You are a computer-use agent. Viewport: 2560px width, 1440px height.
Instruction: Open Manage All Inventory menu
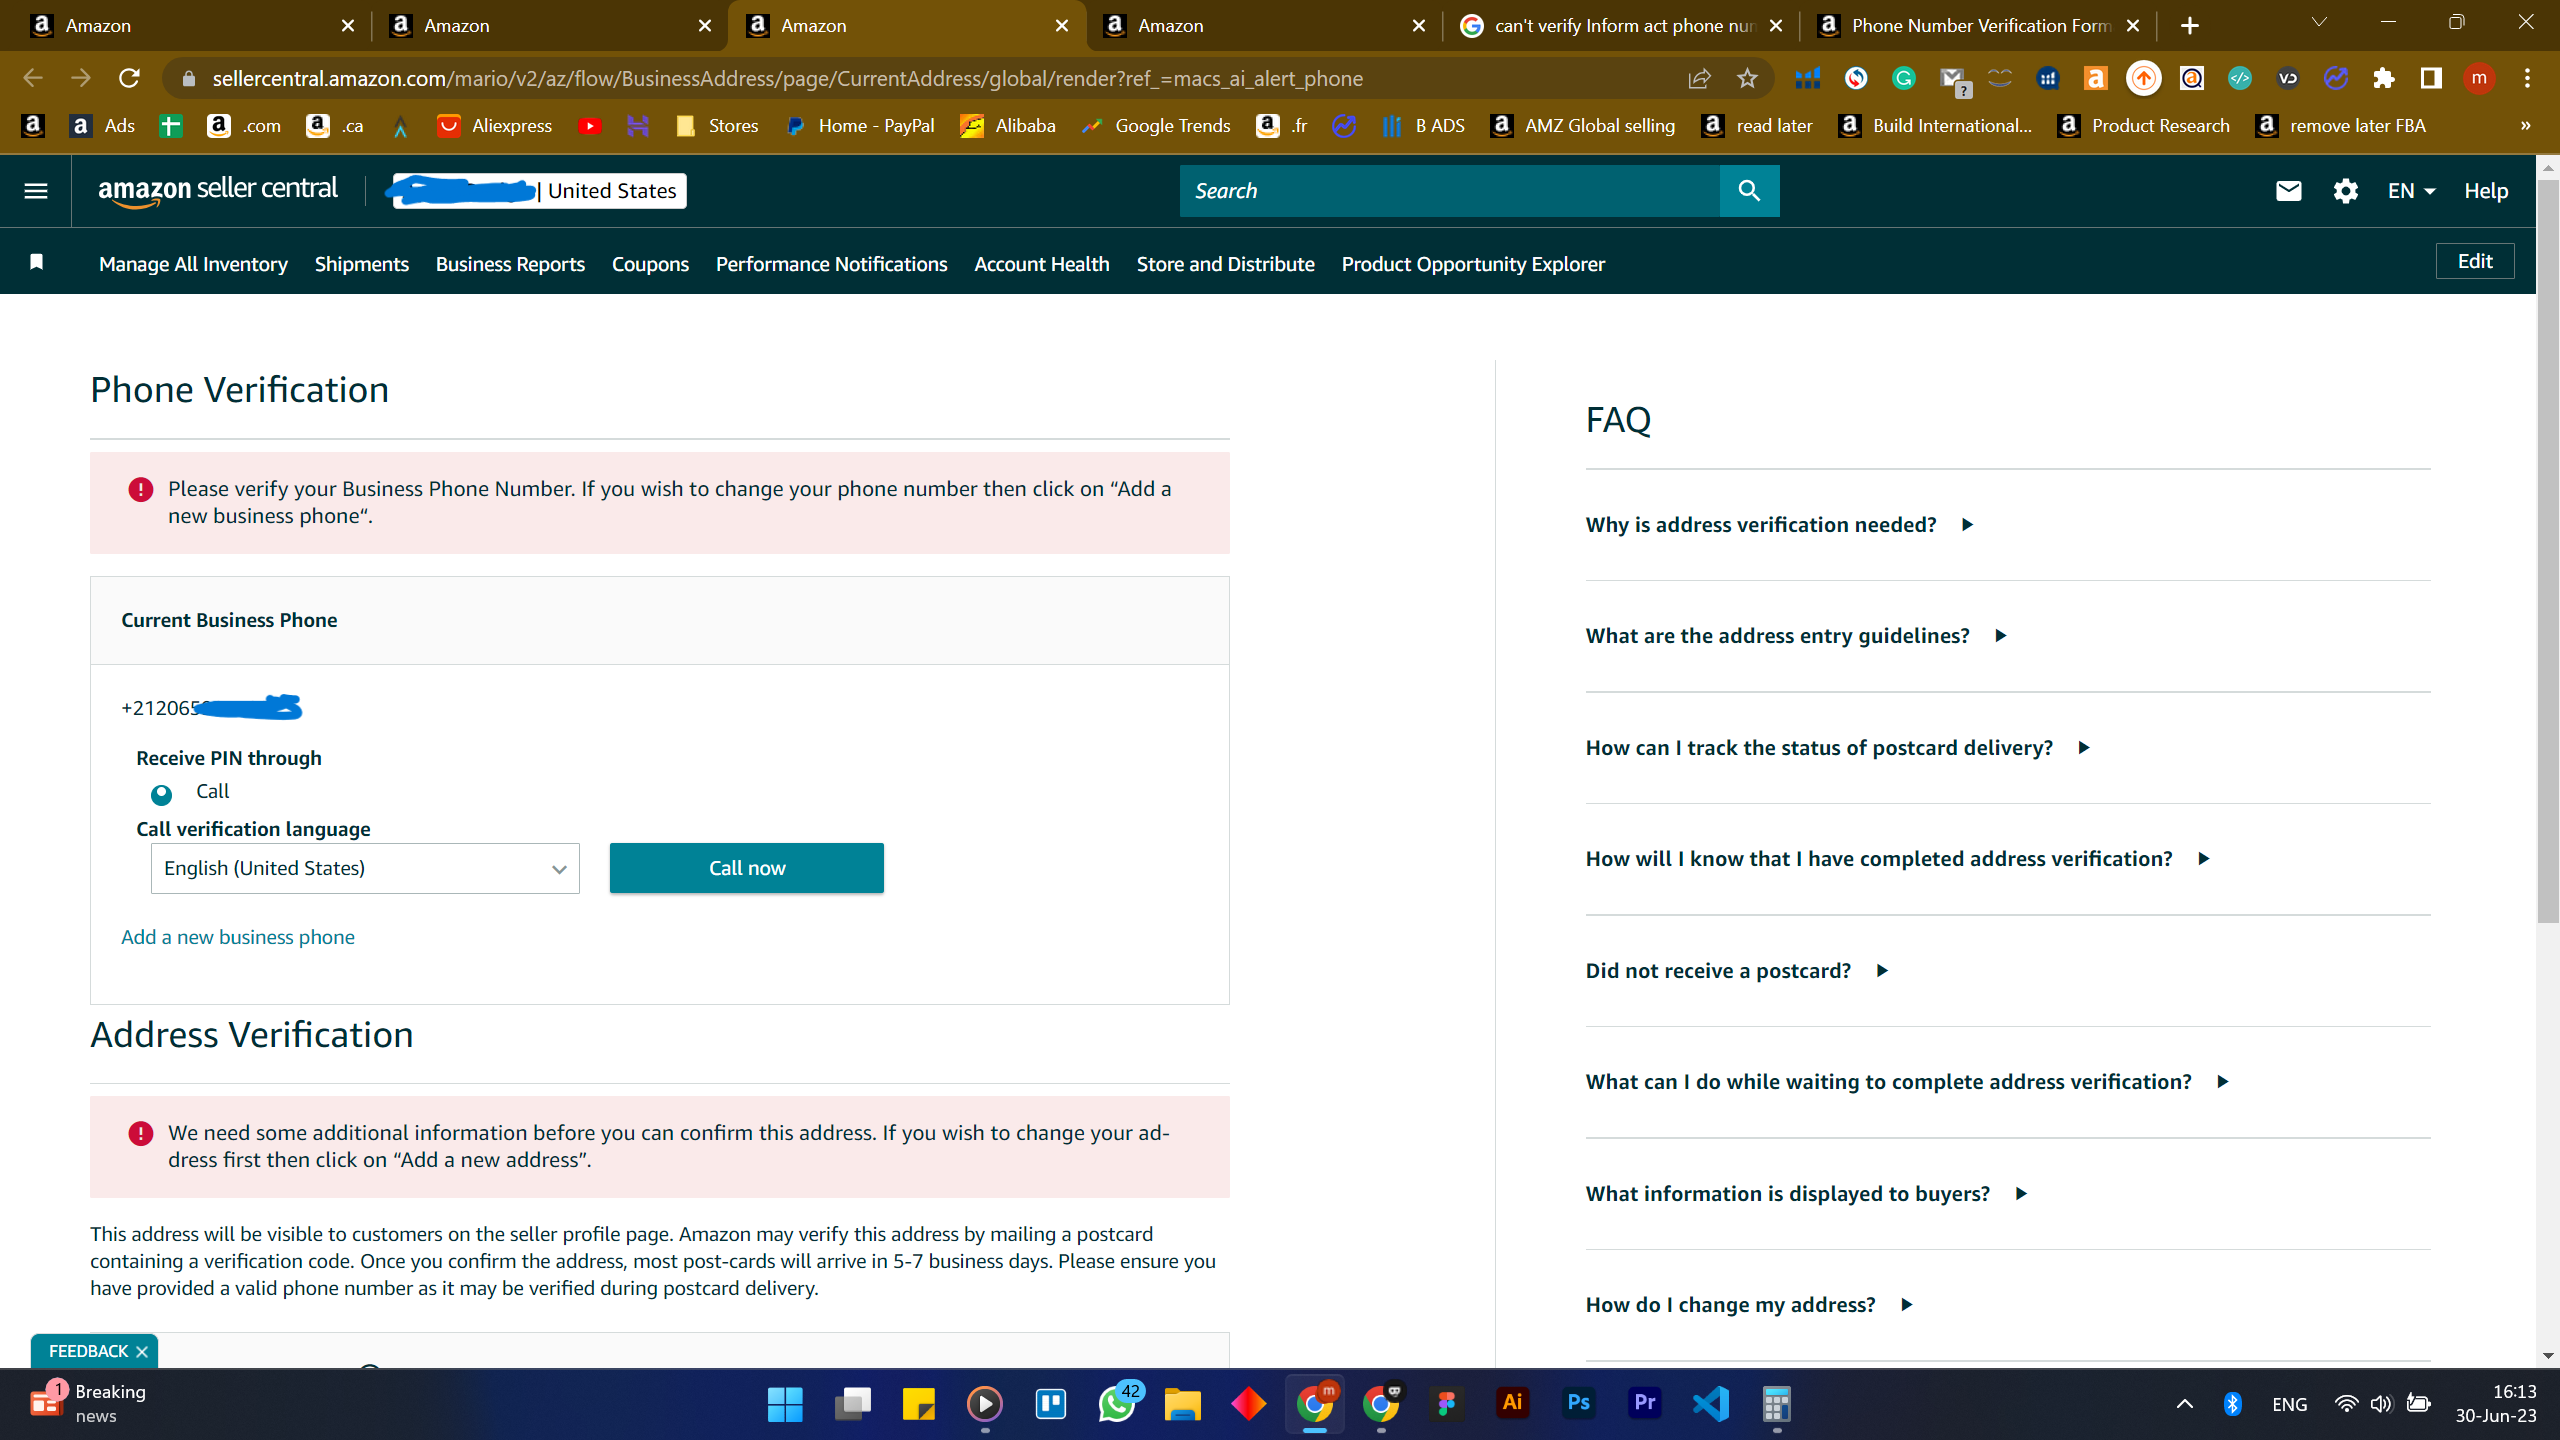193,264
